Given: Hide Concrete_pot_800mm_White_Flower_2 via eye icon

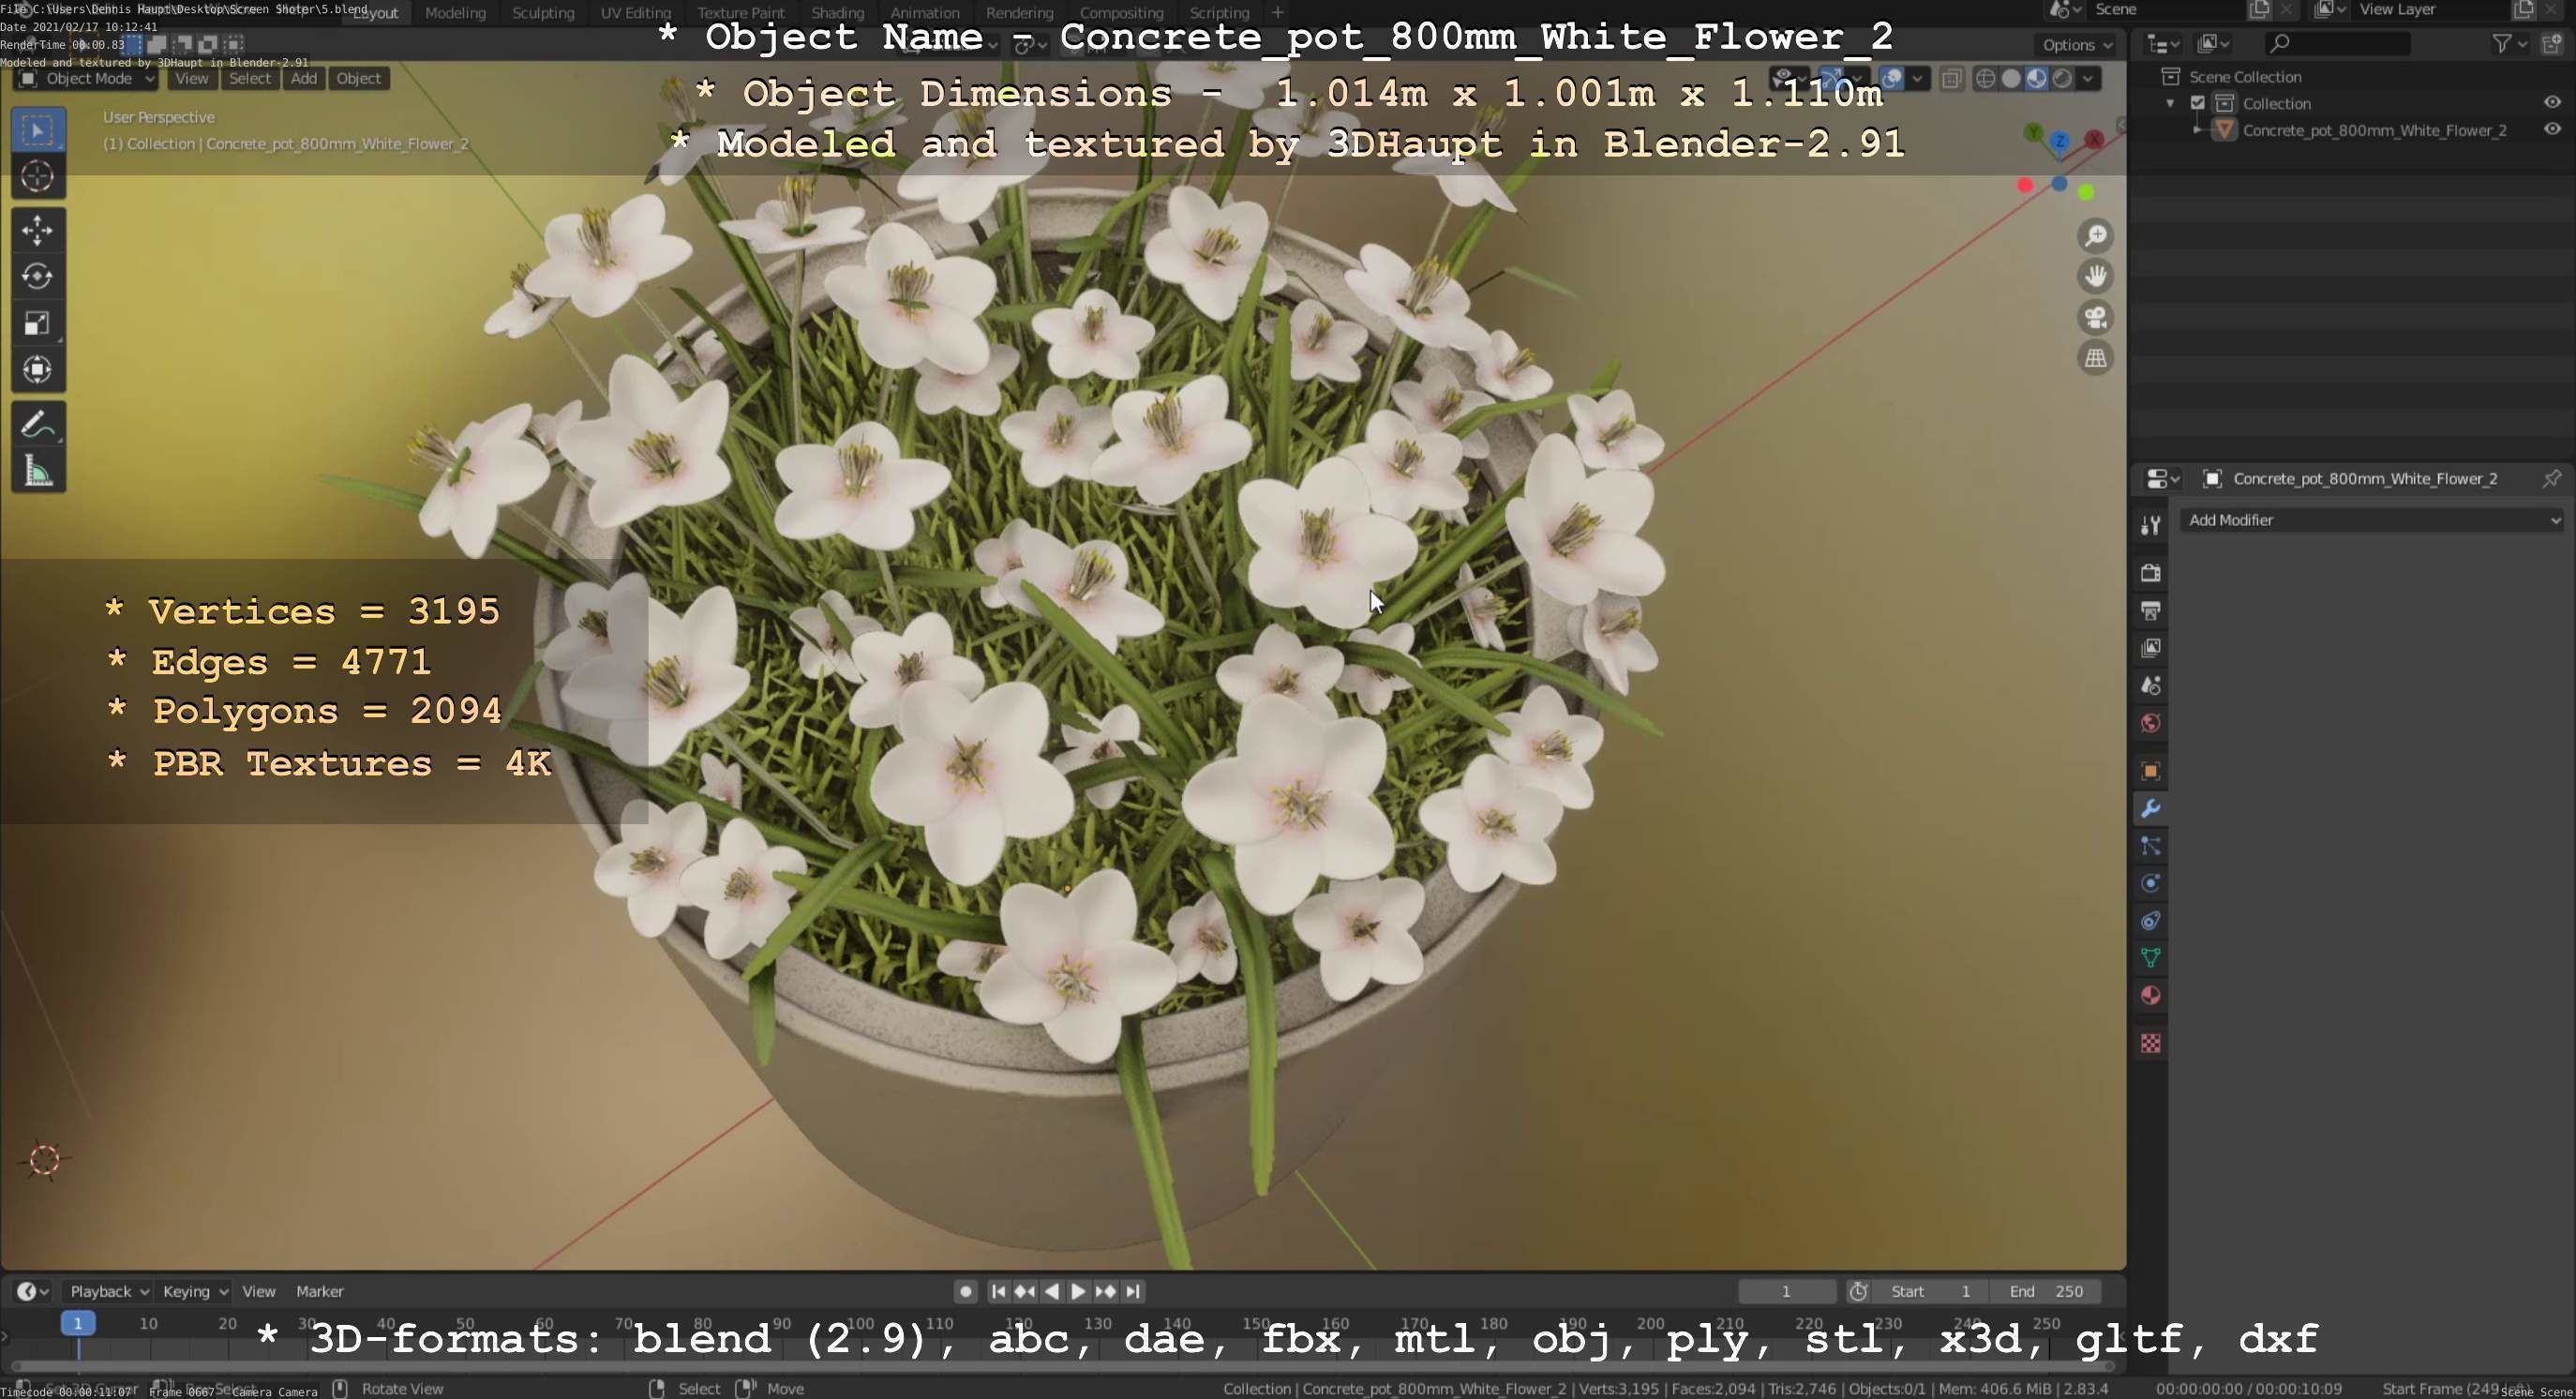Looking at the screenshot, I should (x=2552, y=130).
